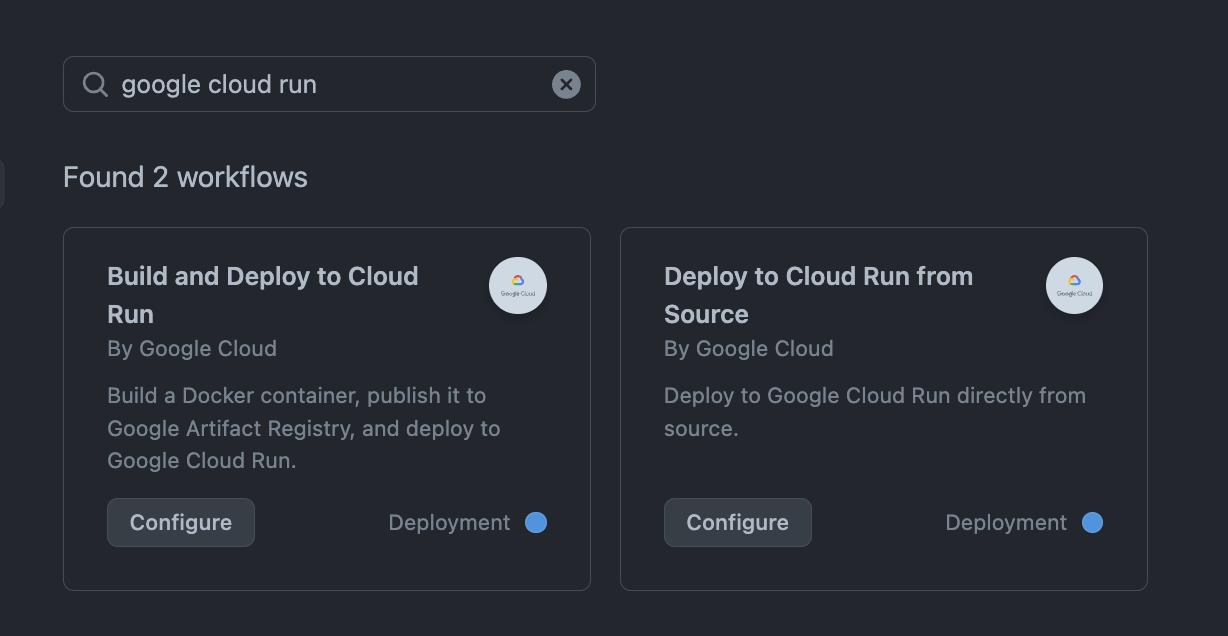Click the Docker container description text

pyautogui.click(x=304, y=428)
